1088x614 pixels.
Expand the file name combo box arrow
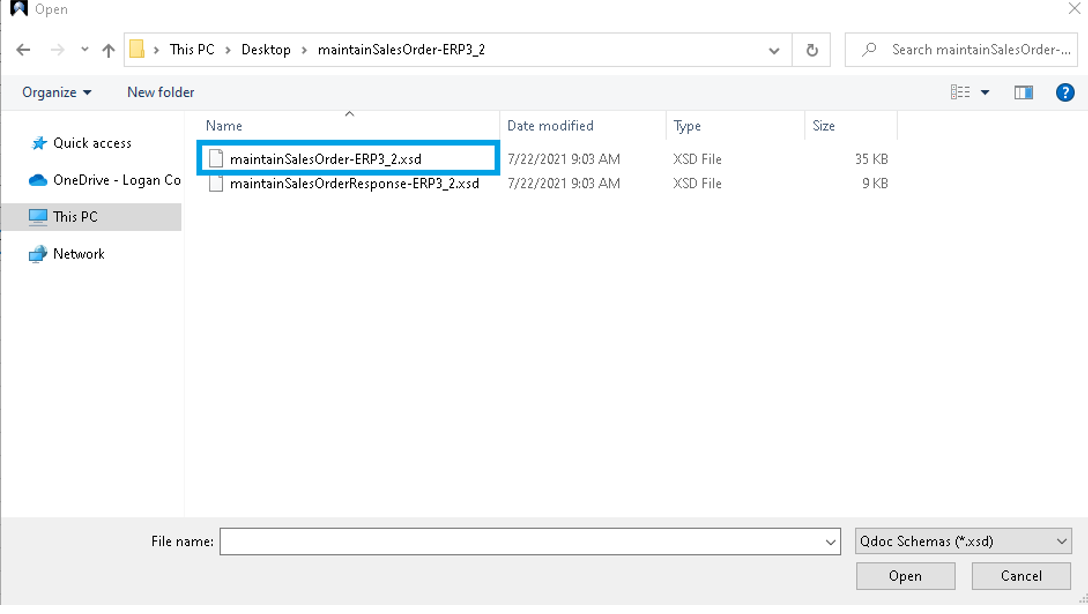coord(830,541)
